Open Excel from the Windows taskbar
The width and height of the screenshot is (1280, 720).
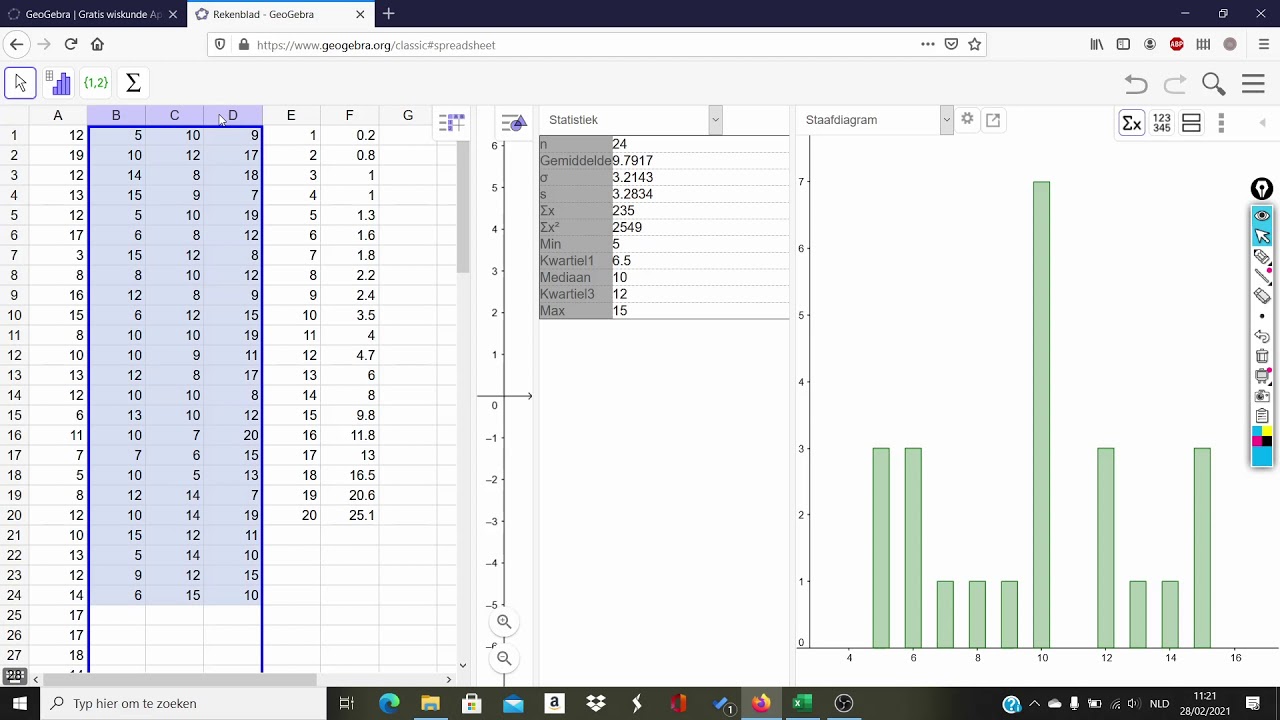tap(802, 703)
